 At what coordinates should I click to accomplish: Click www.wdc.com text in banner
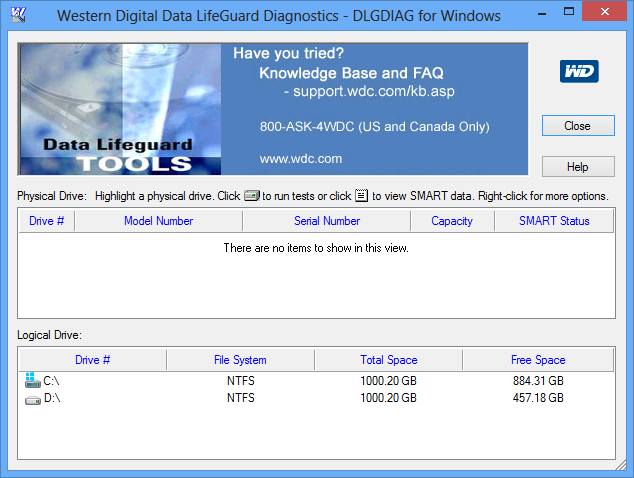[x=301, y=159]
